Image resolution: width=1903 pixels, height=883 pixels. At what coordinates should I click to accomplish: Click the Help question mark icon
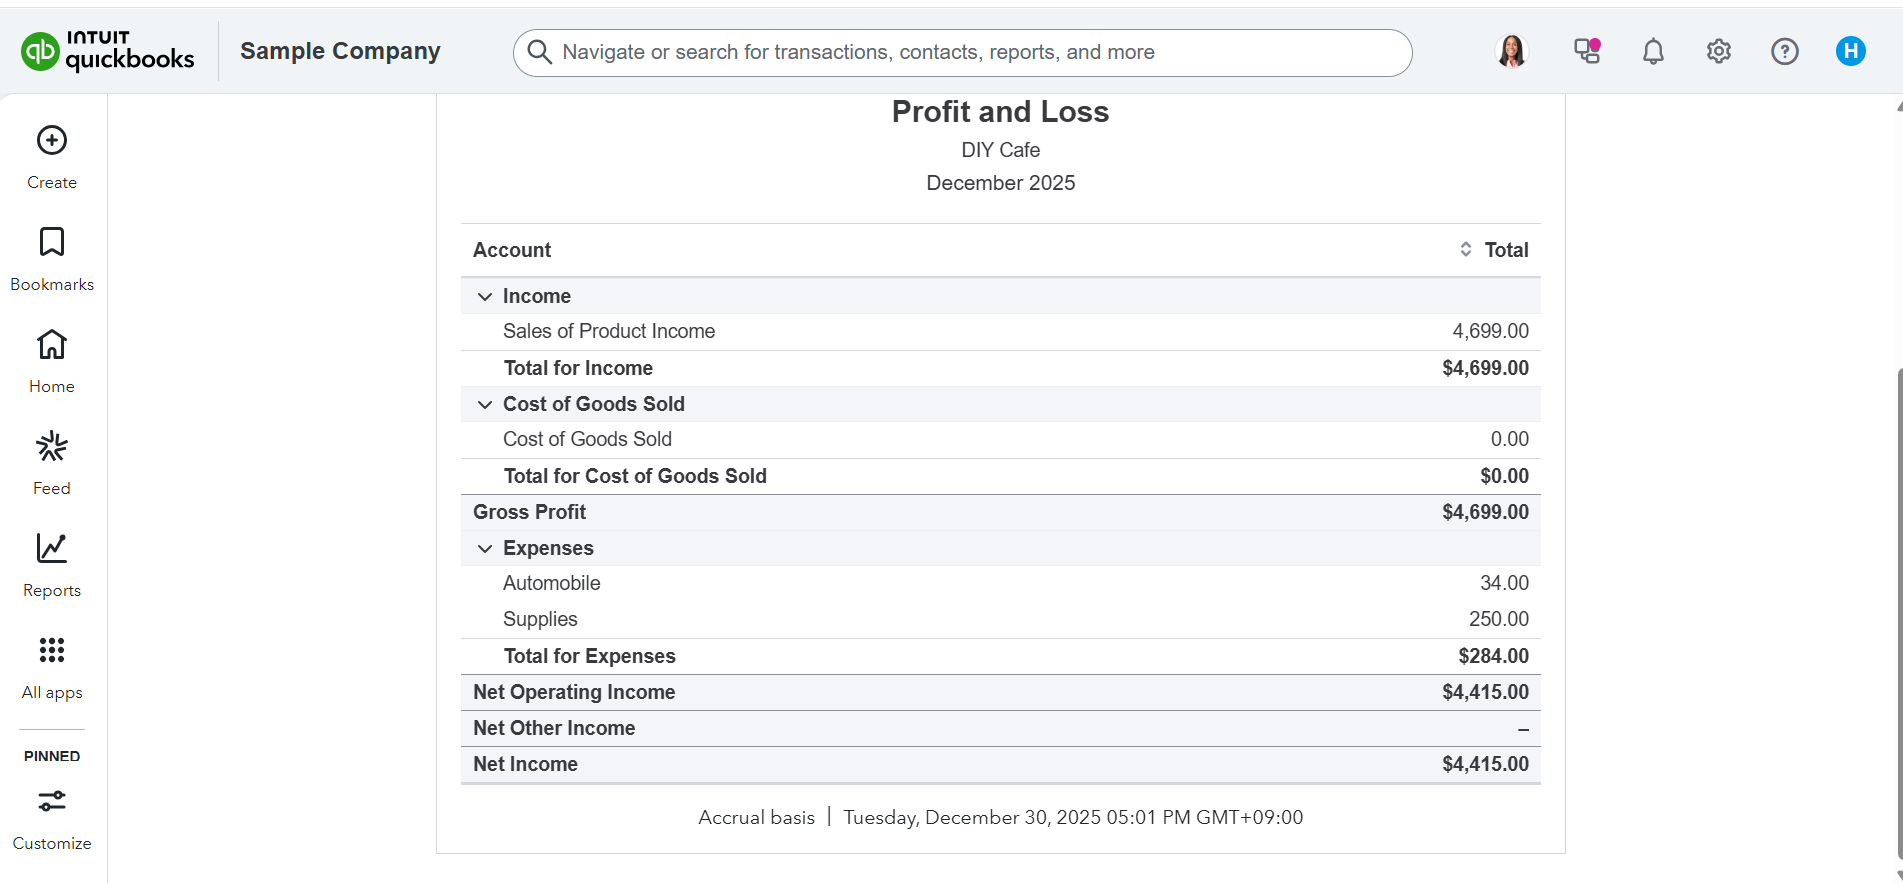click(1784, 52)
